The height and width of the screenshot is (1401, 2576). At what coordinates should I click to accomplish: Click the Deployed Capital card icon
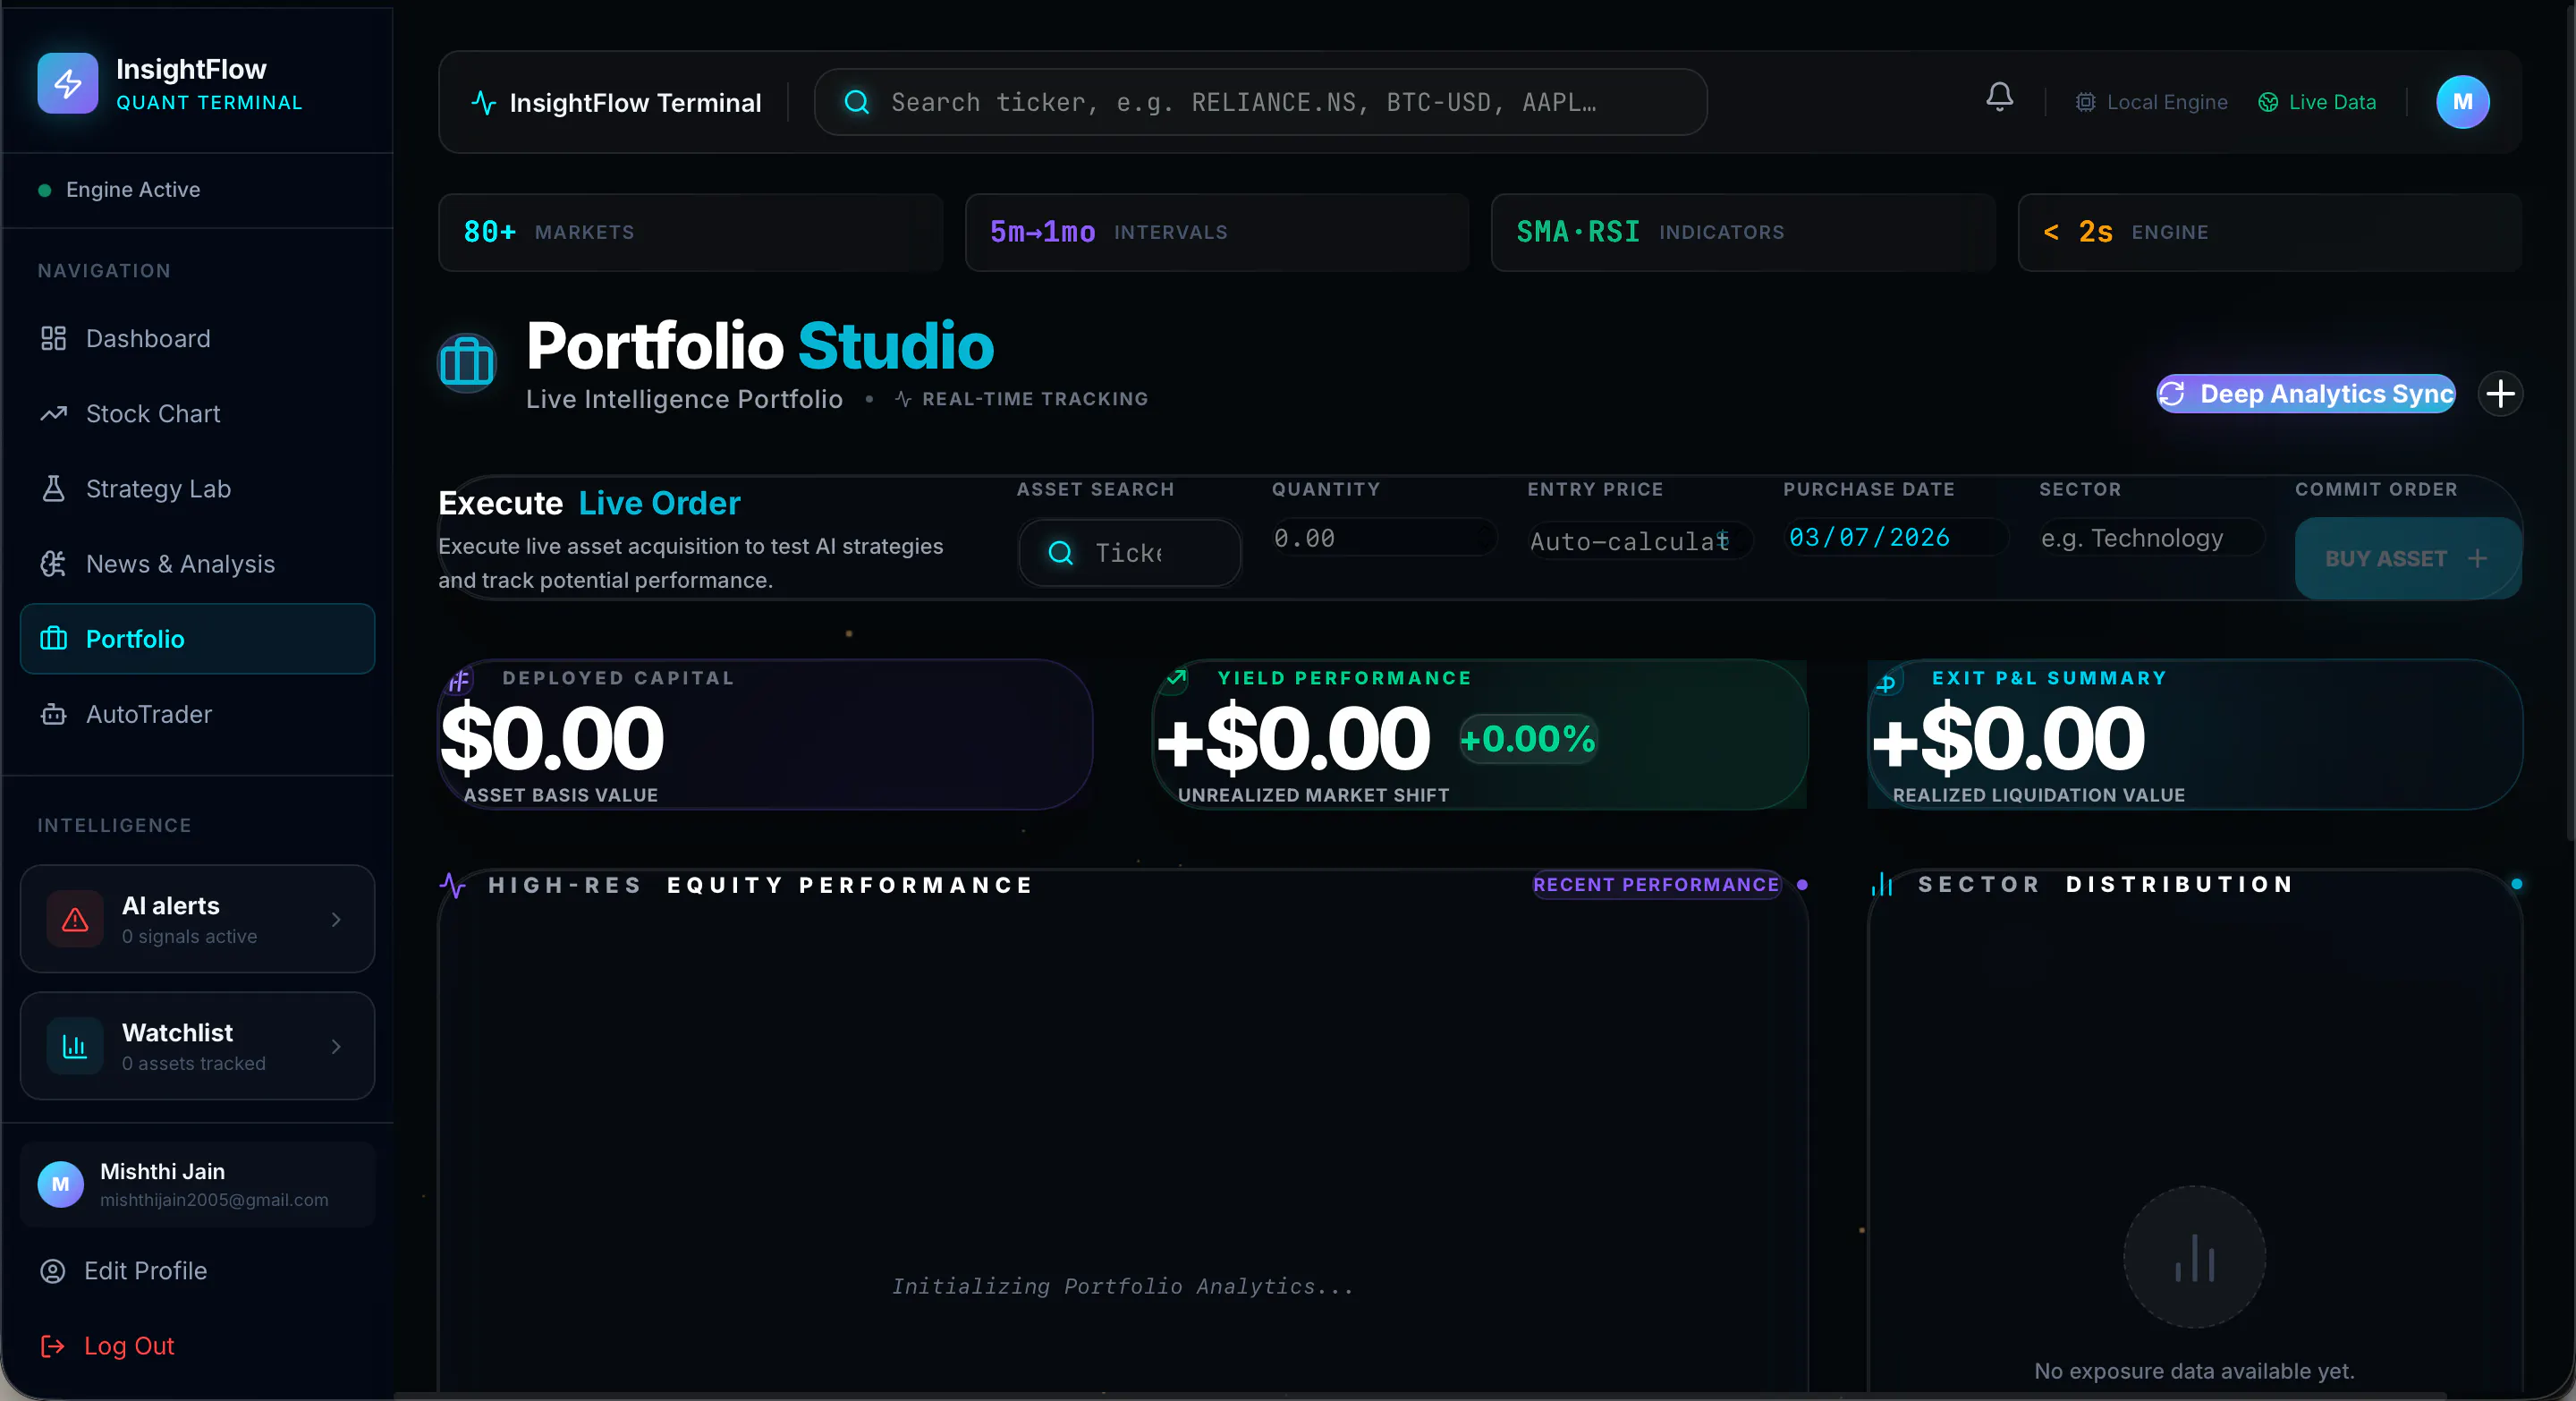(460, 682)
